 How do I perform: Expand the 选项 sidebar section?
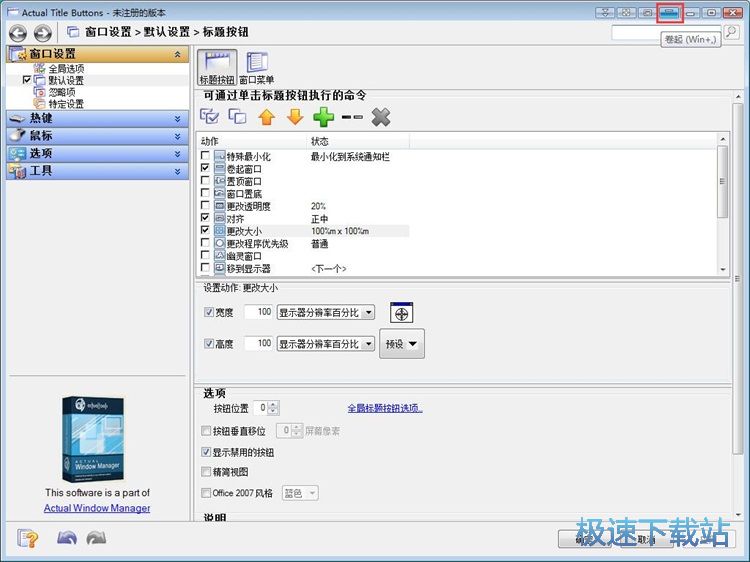[x=98, y=154]
